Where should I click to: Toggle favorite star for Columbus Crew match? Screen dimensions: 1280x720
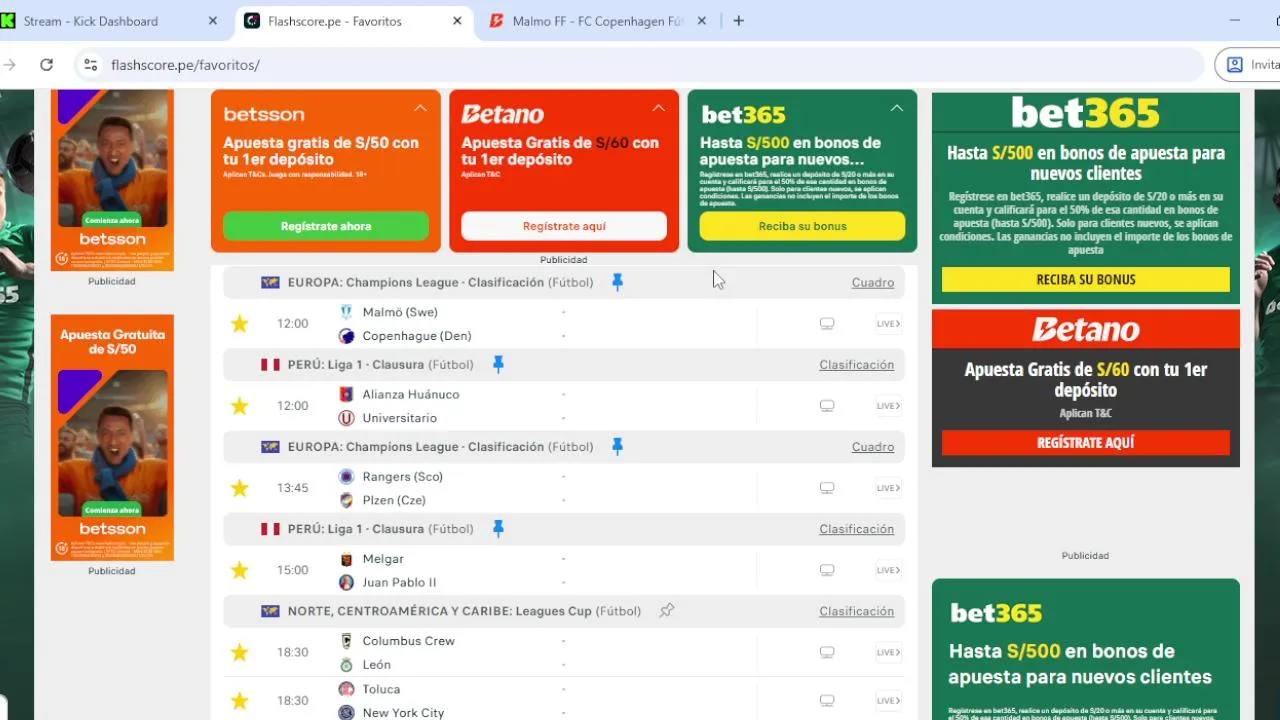[x=239, y=652]
